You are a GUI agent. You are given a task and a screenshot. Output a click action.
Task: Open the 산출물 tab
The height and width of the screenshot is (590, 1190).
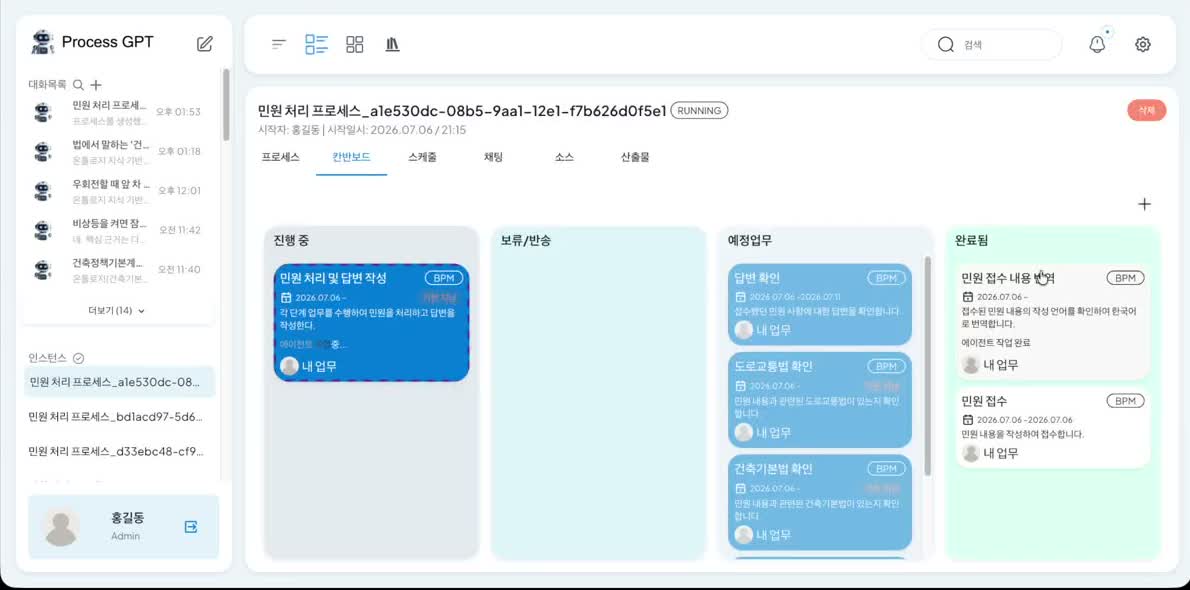(635, 157)
